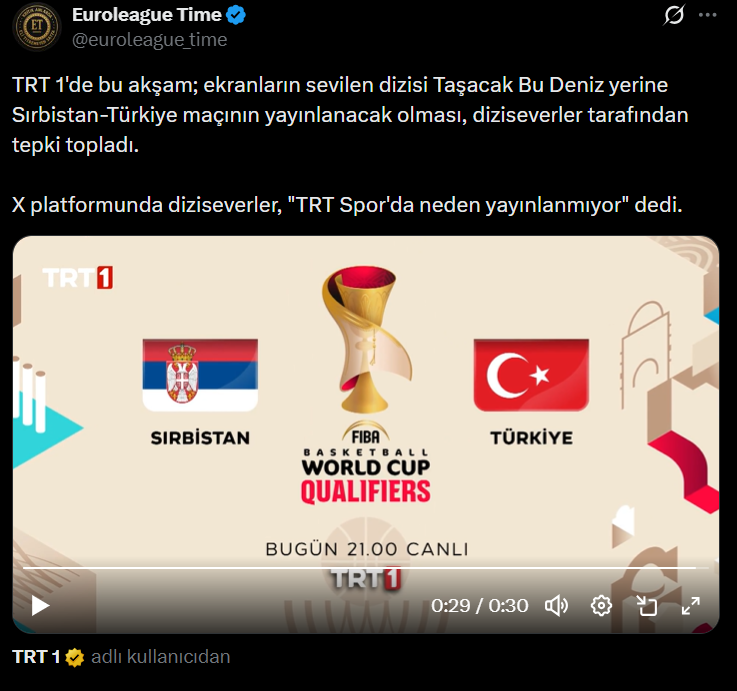This screenshot has width=737, height=691.
Task: Mute the video with the speaker icon
Action: point(556,605)
